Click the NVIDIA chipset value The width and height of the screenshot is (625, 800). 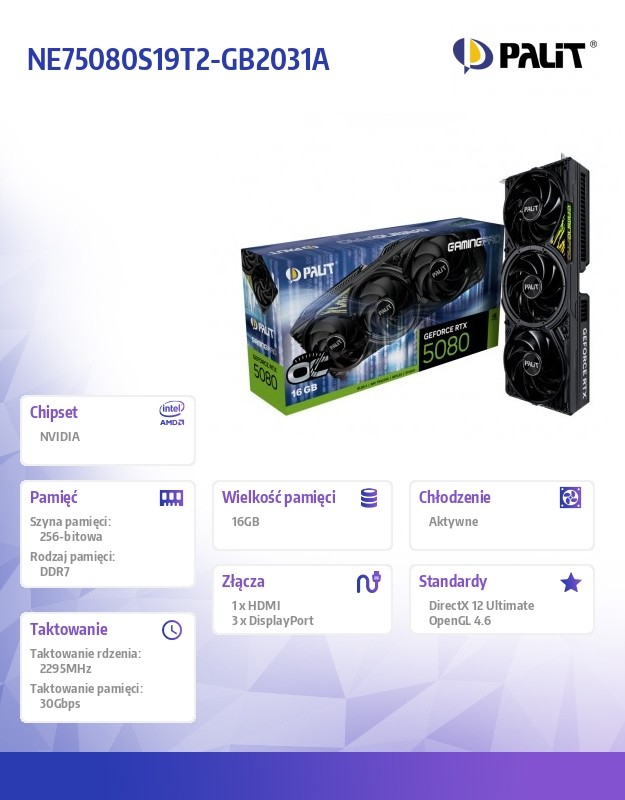(x=60, y=437)
